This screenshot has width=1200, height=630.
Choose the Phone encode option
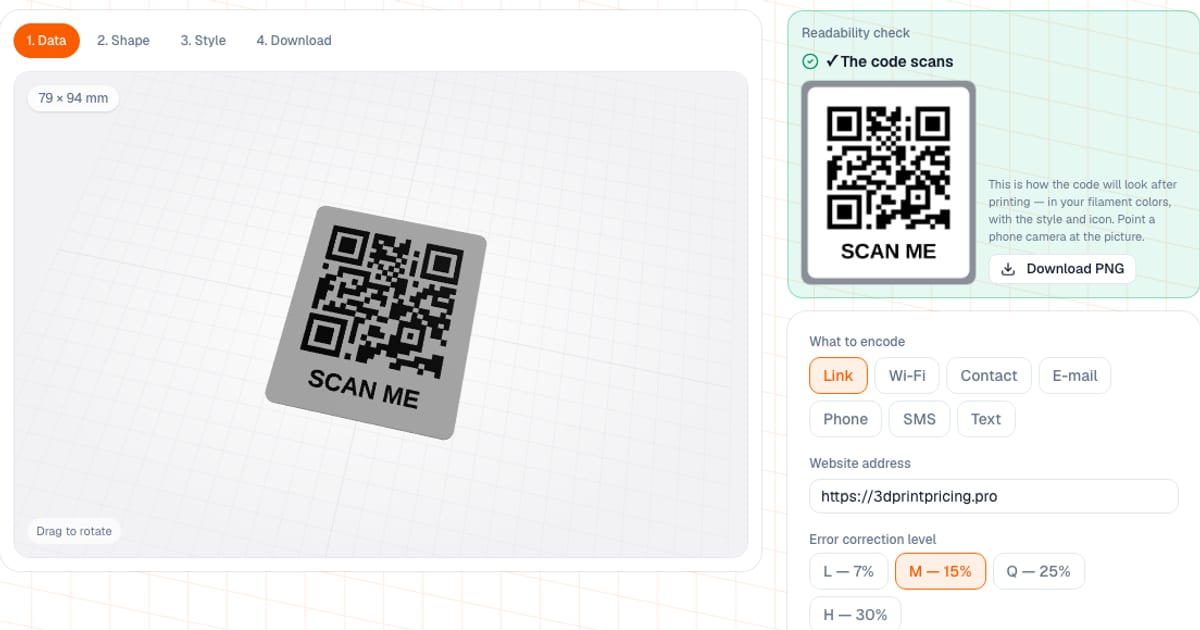tap(845, 419)
